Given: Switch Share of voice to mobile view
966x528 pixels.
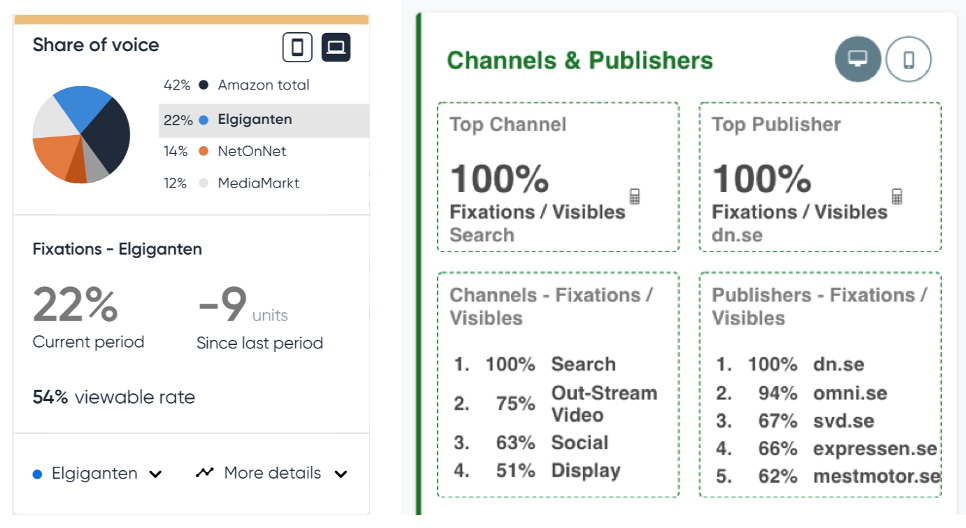Looking at the screenshot, I should [x=298, y=47].
